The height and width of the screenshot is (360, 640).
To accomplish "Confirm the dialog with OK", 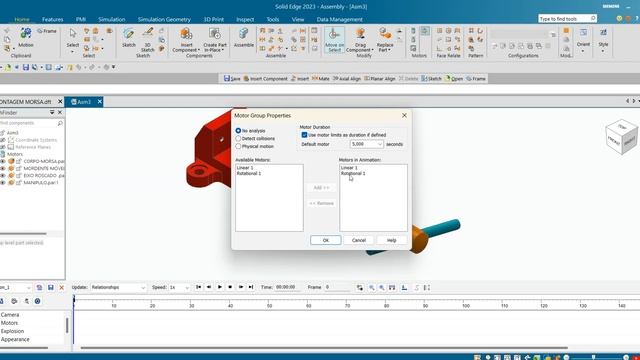I will click(326, 240).
